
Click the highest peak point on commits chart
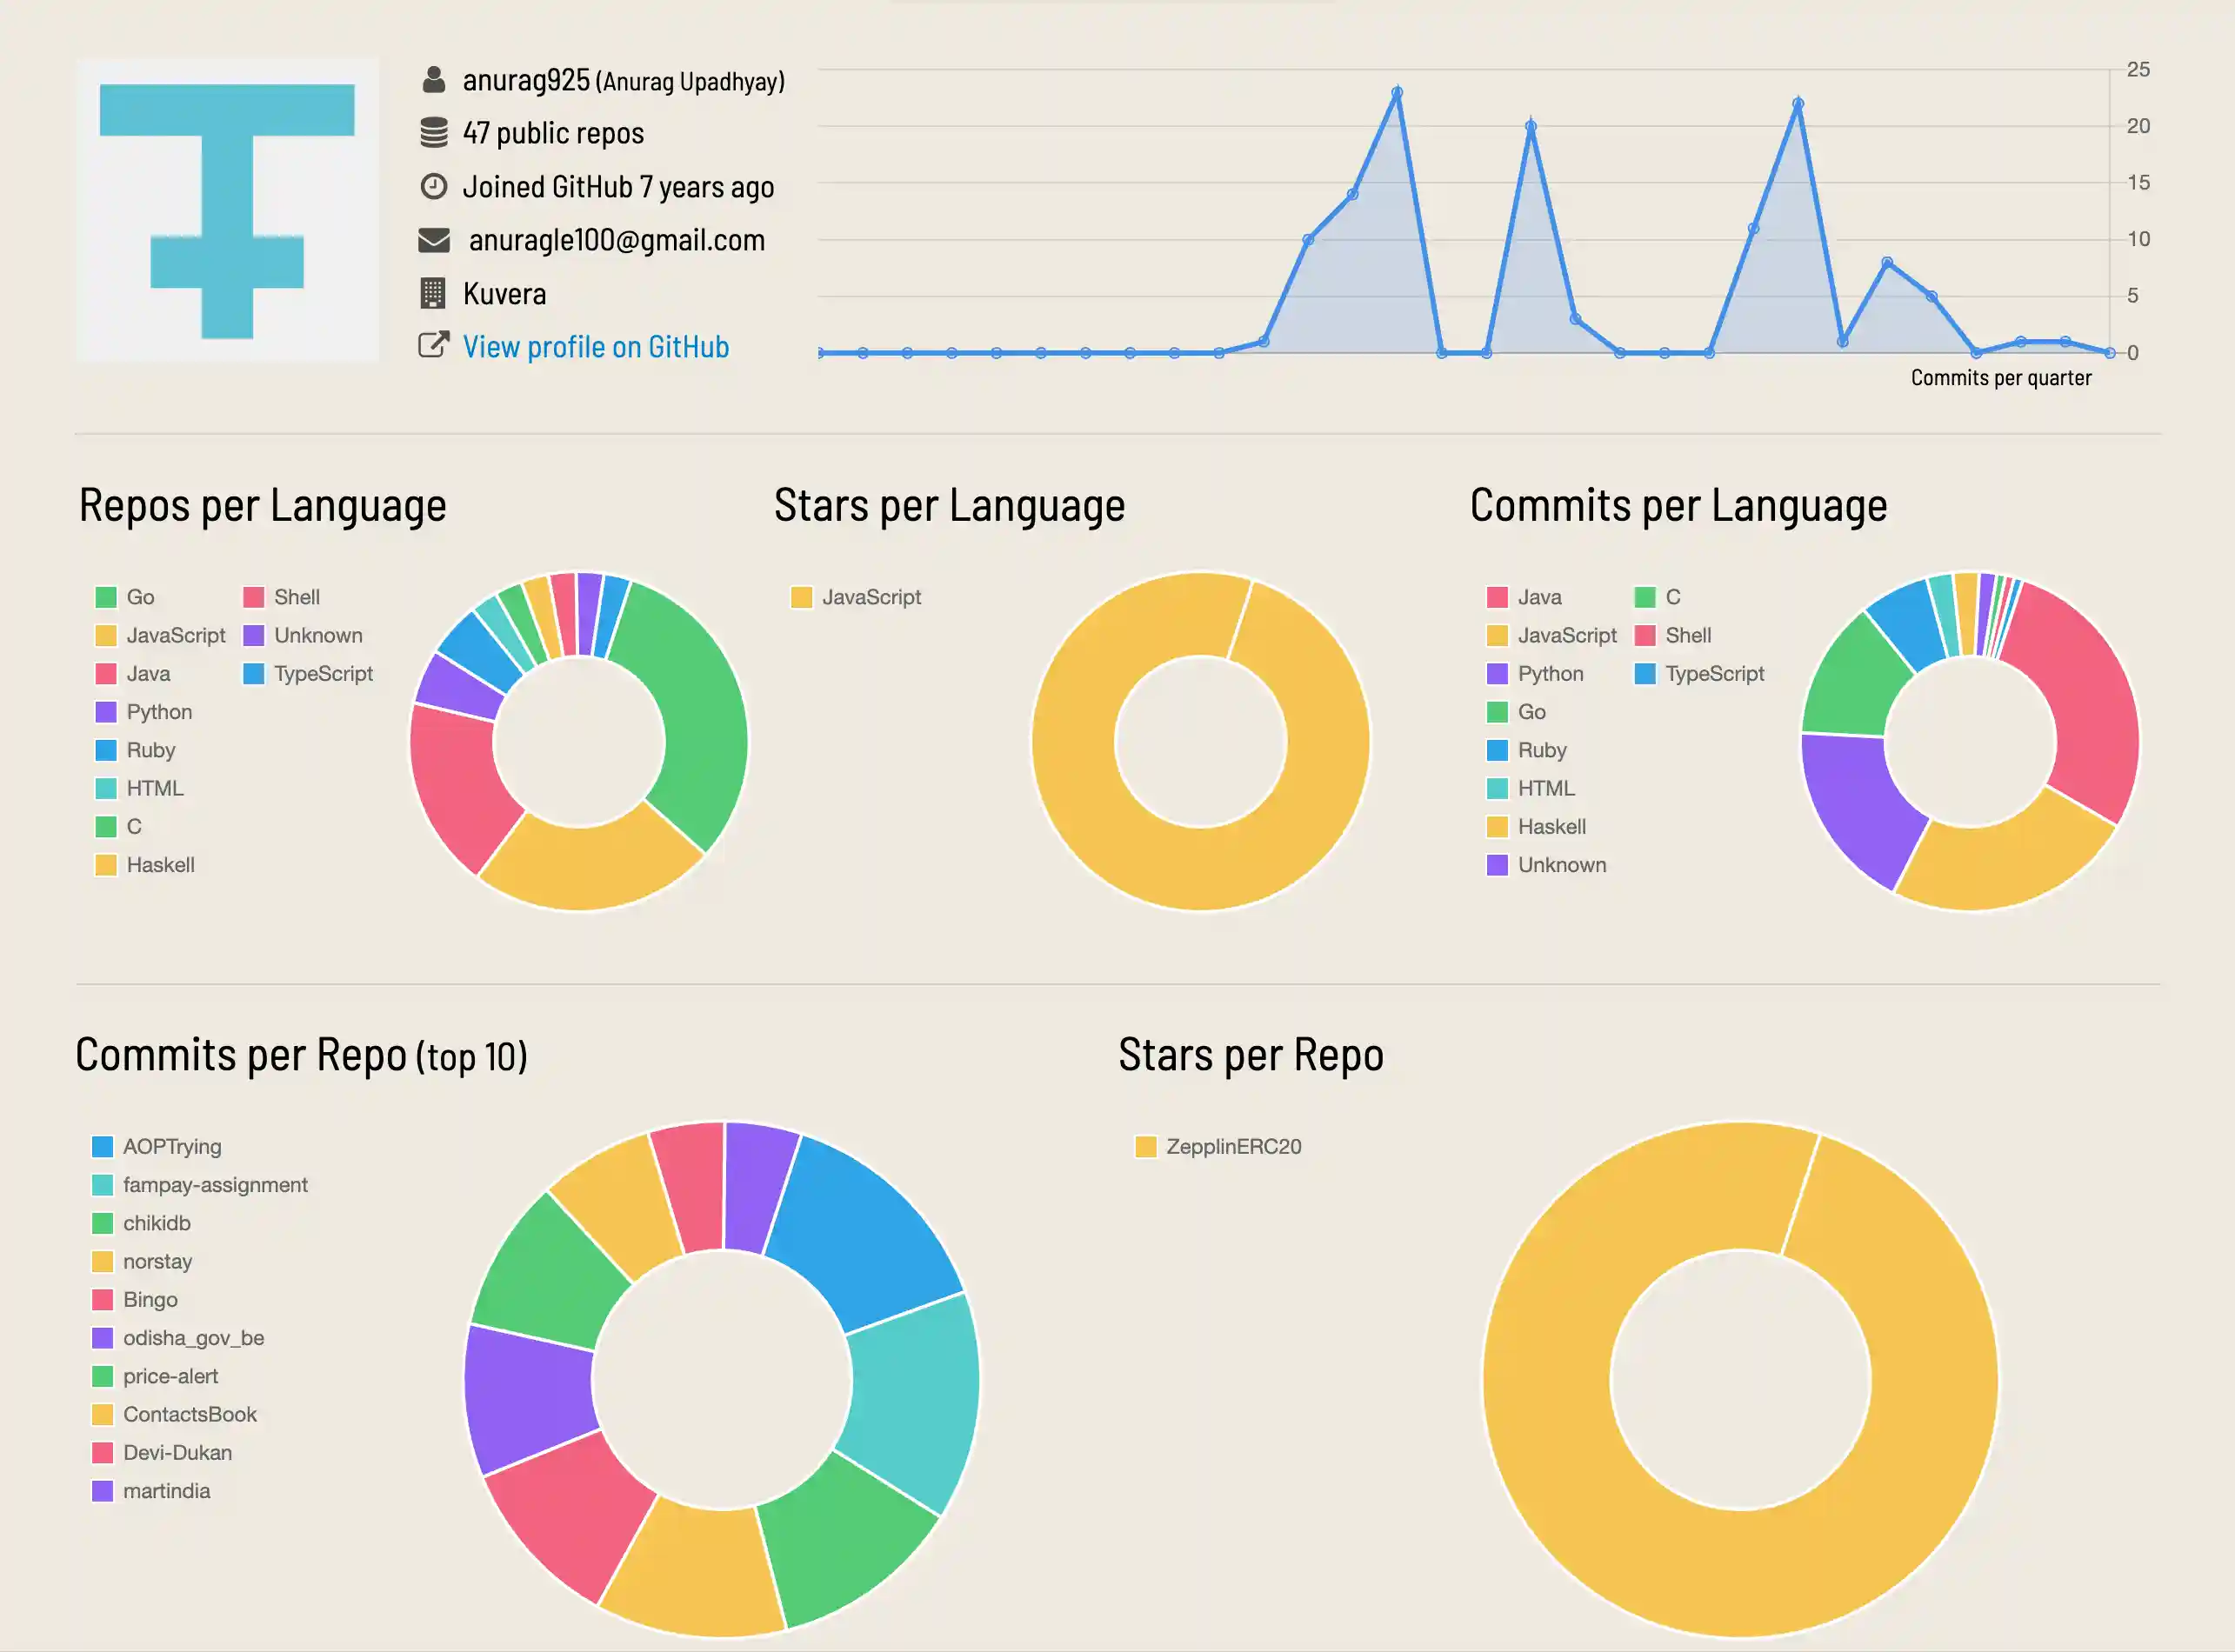click(1397, 92)
